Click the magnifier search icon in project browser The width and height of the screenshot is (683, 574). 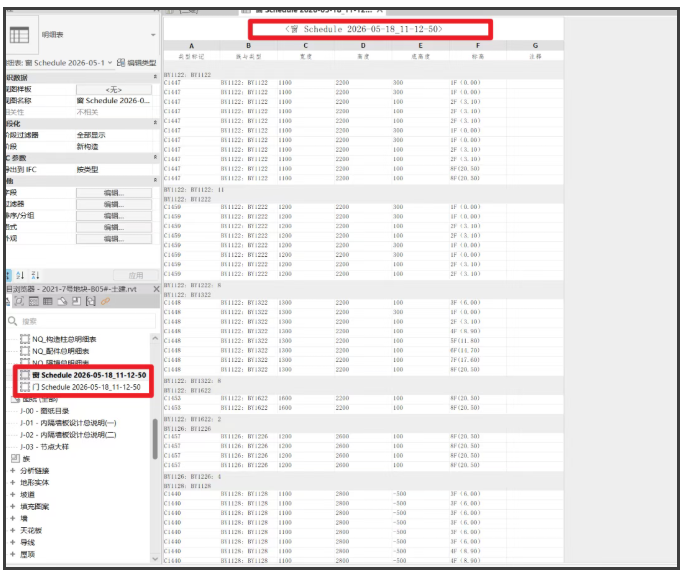pos(13,321)
